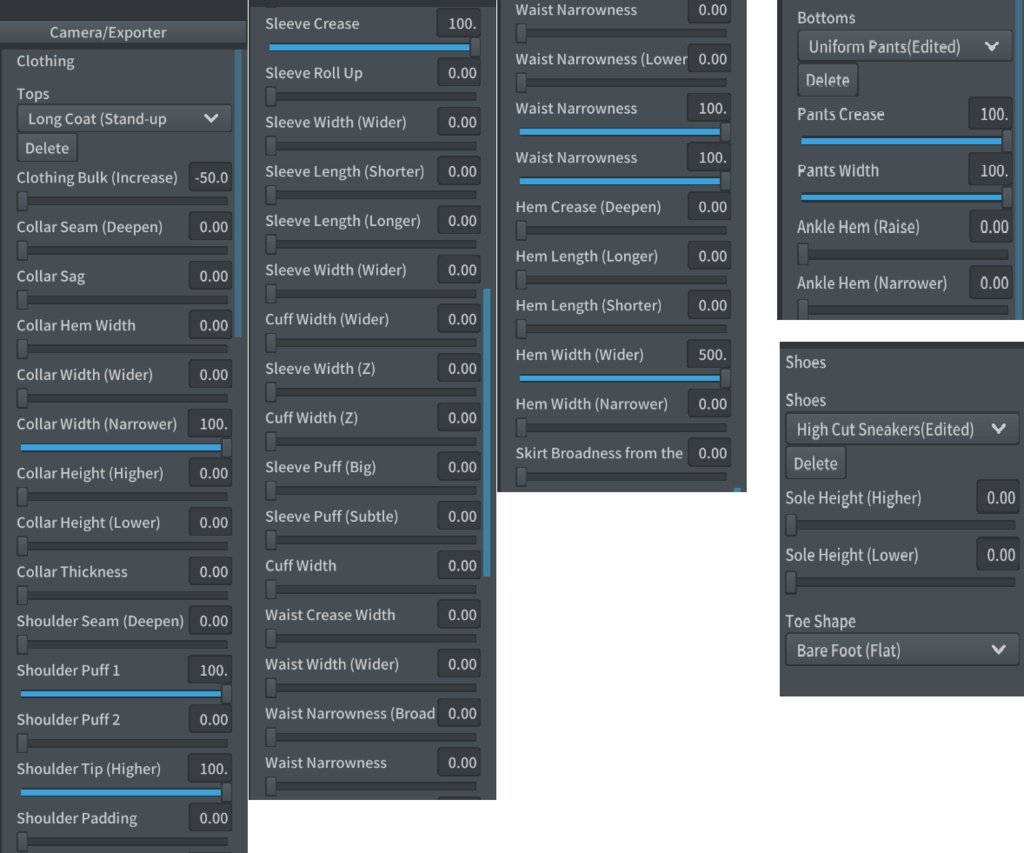
Task: Click the Collar Sag value field
Action: [x=210, y=276]
